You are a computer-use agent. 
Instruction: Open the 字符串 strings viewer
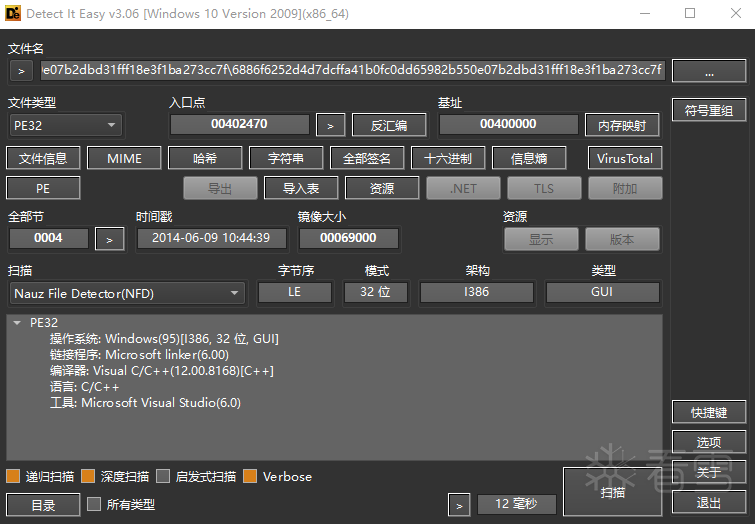coord(286,158)
